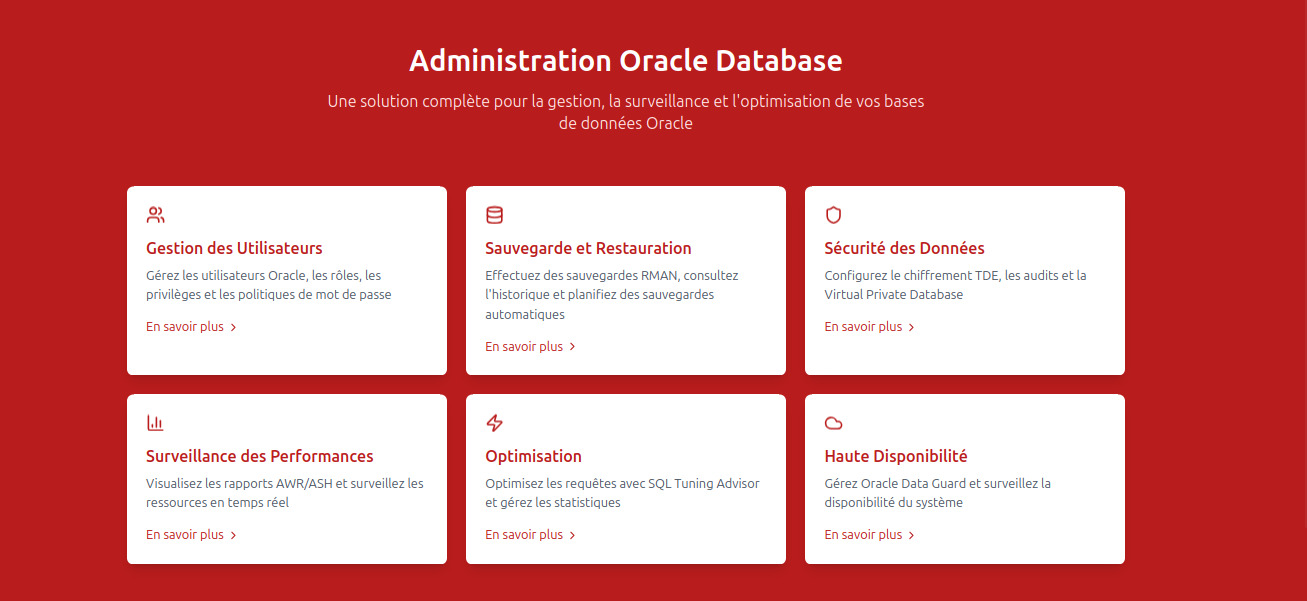Select the Surveillance des Performances heading

pyautogui.click(x=260, y=456)
